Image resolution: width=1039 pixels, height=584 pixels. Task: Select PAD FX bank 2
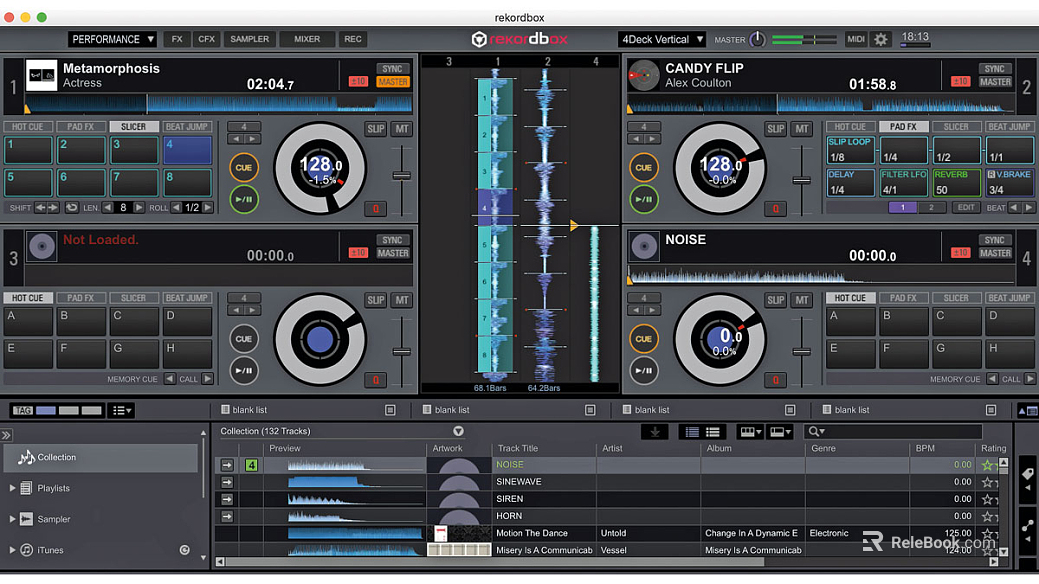click(931, 207)
